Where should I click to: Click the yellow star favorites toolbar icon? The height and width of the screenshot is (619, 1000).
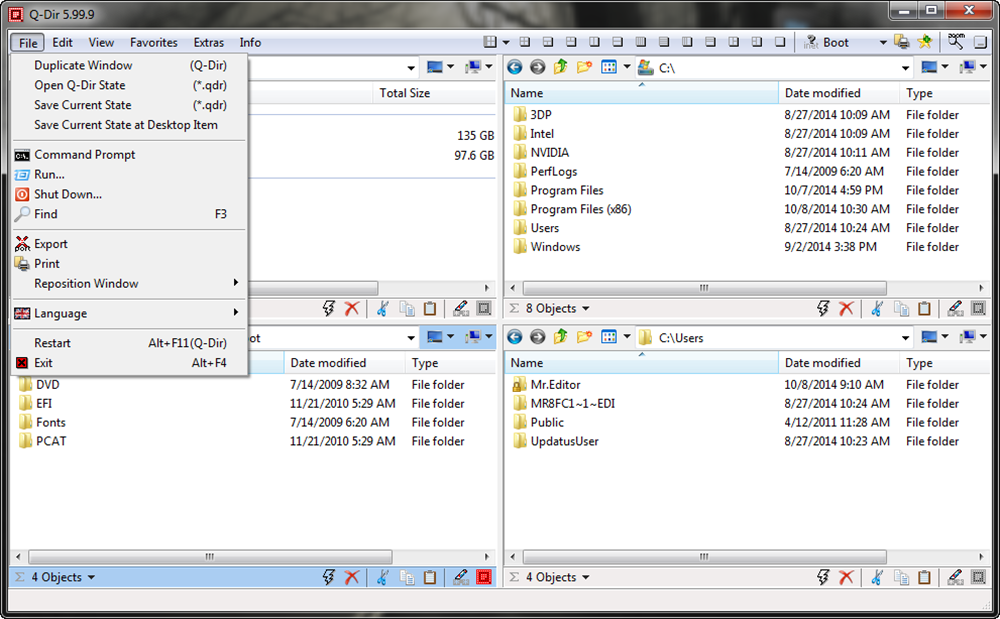point(925,42)
